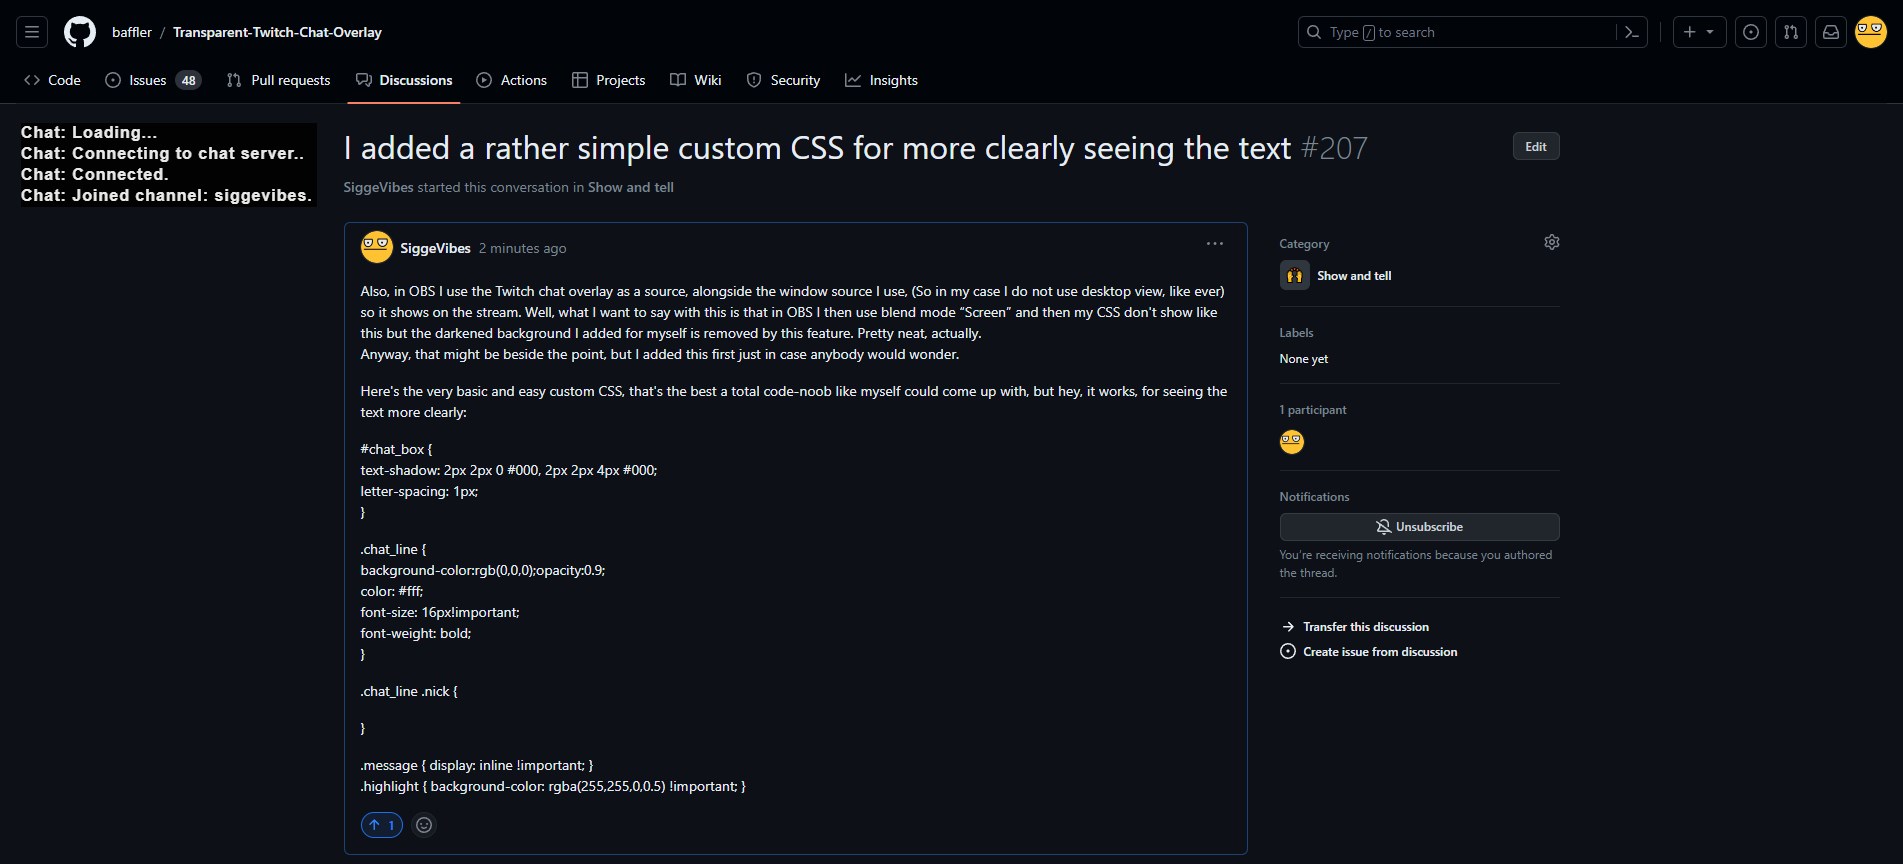Switch to the Discussions tab
Viewport: 1903px width, 864px height.
click(404, 79)
